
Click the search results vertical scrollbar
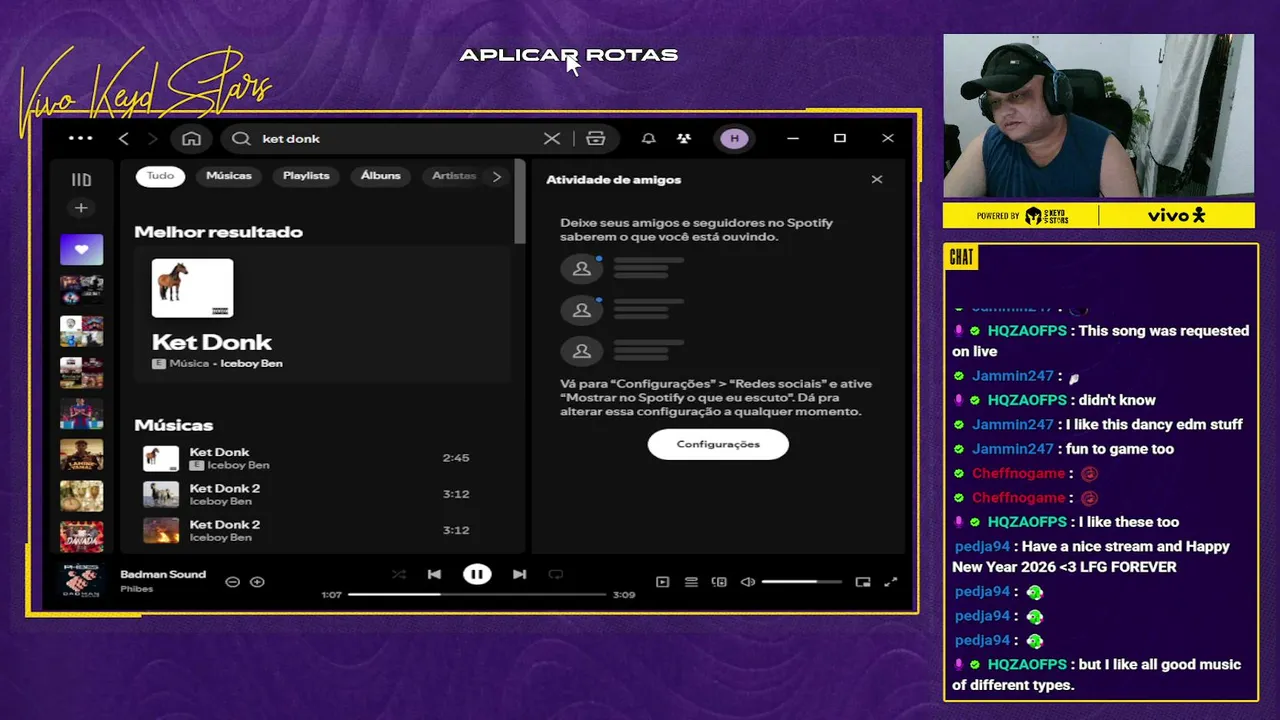click(520, 200)
